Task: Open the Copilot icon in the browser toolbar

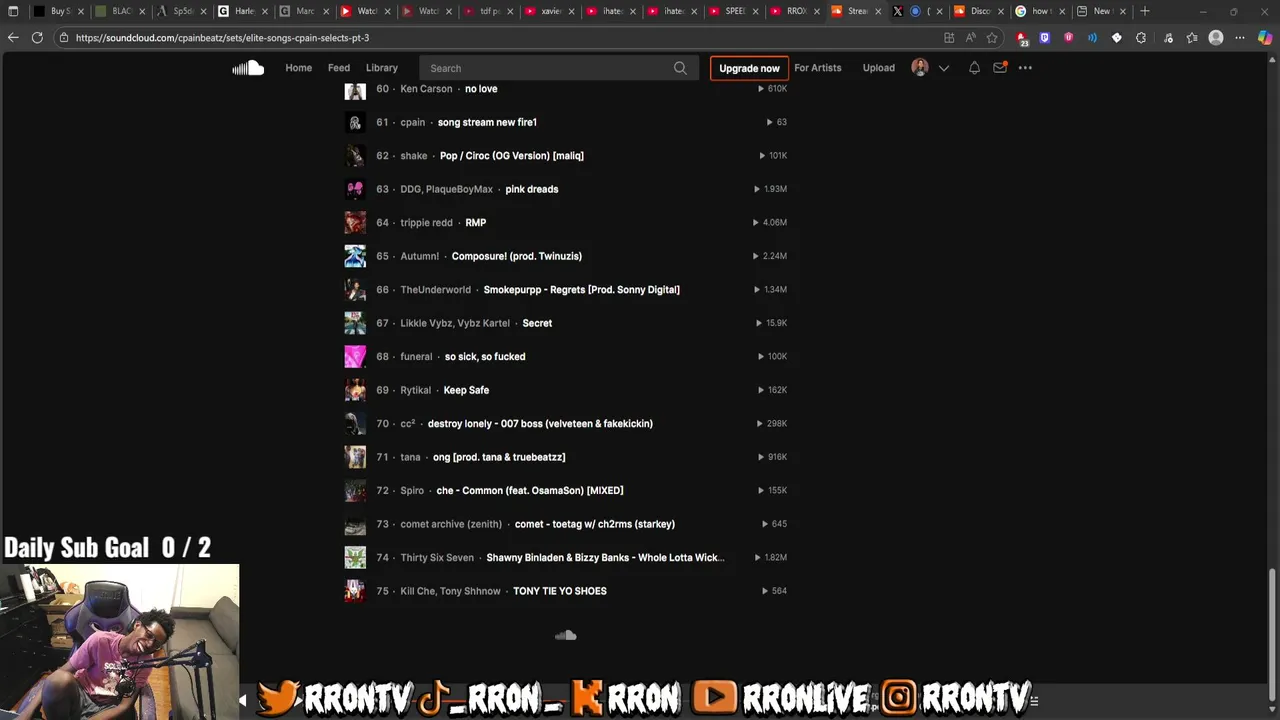Action: tap(1265, 37)
